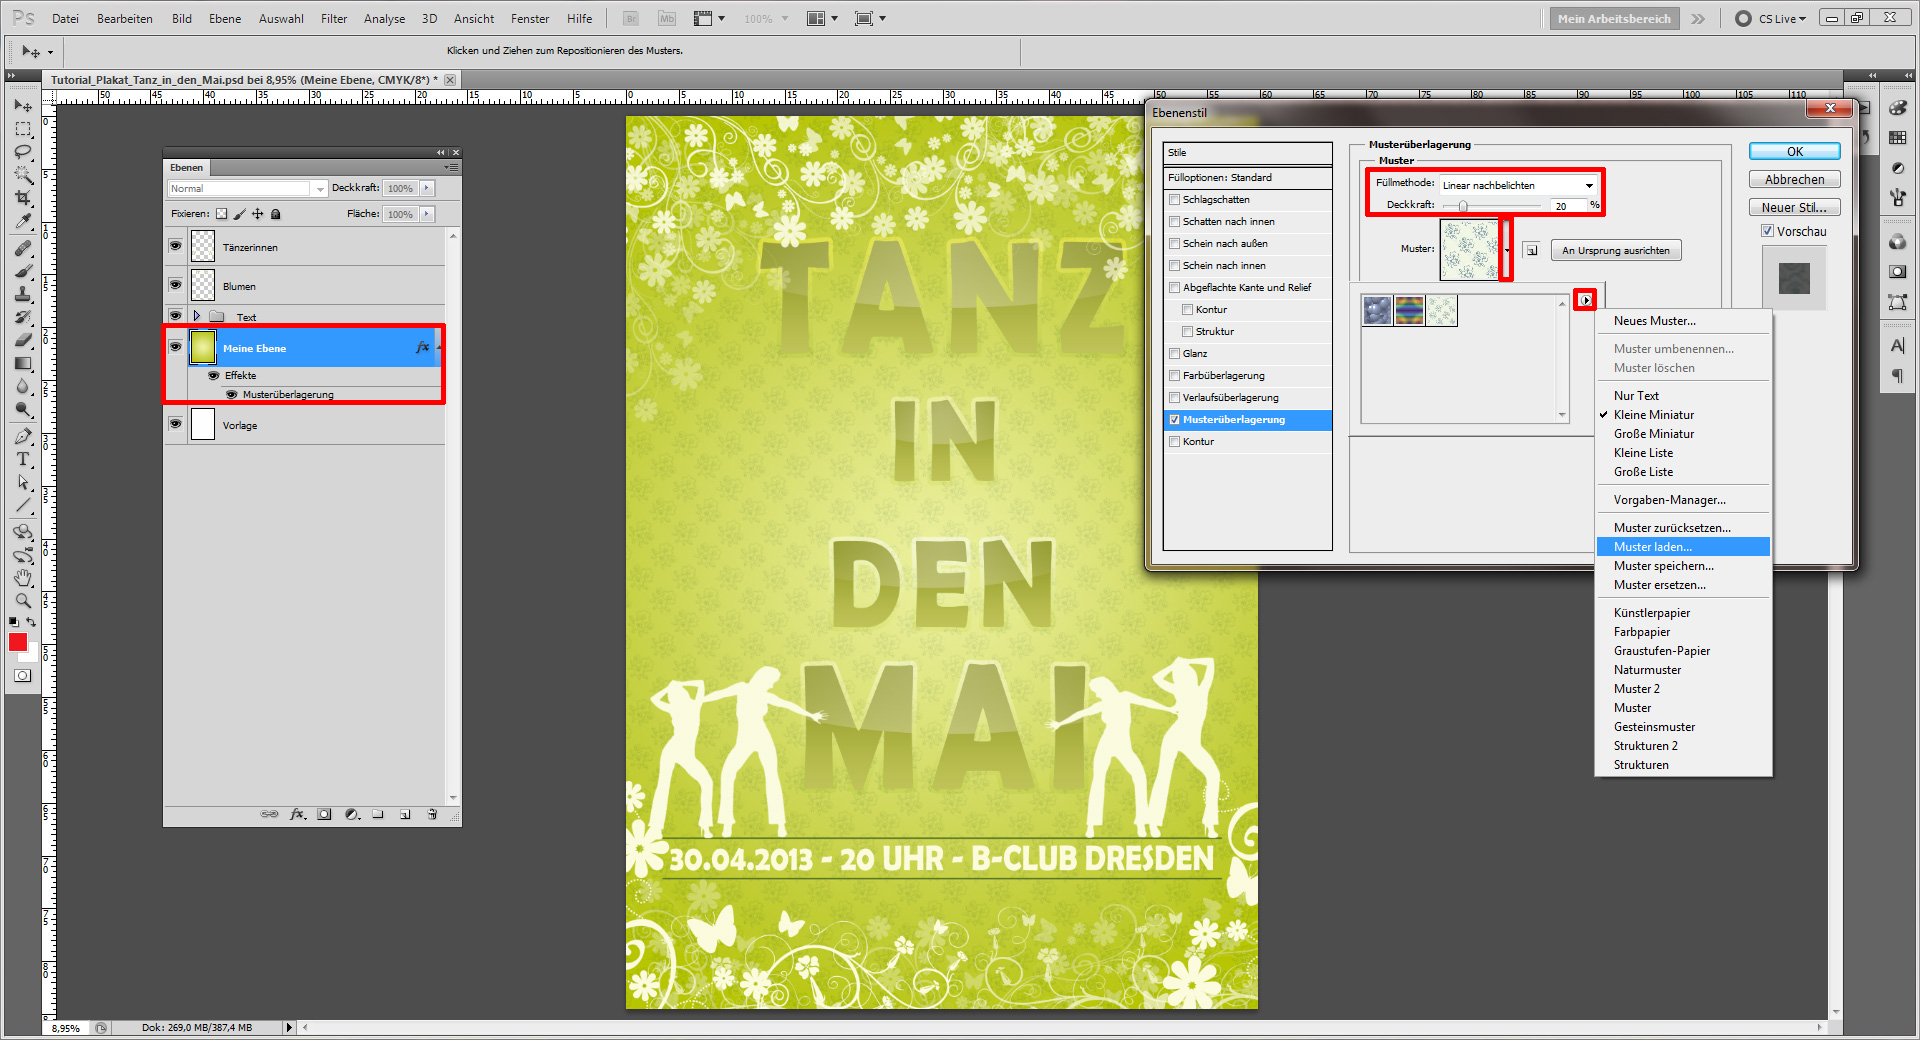Click the An Ursprung ausrichten button
Image resolution: width=1920 pixels, height=1040 pixels.
(1615, 249)
